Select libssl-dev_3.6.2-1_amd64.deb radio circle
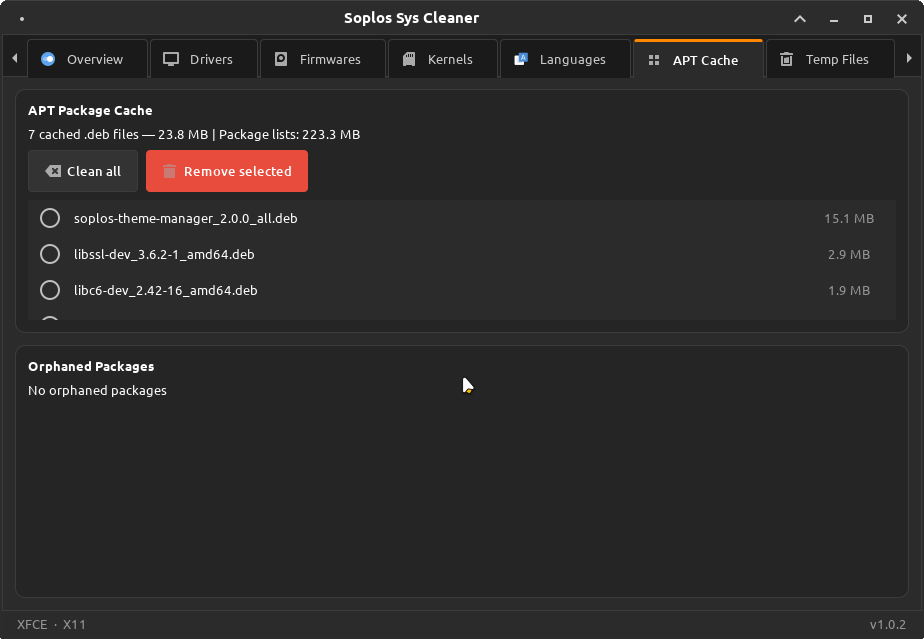Image resolution: width=924 pixels, height=639 pixels. click(x=50, y=254)
